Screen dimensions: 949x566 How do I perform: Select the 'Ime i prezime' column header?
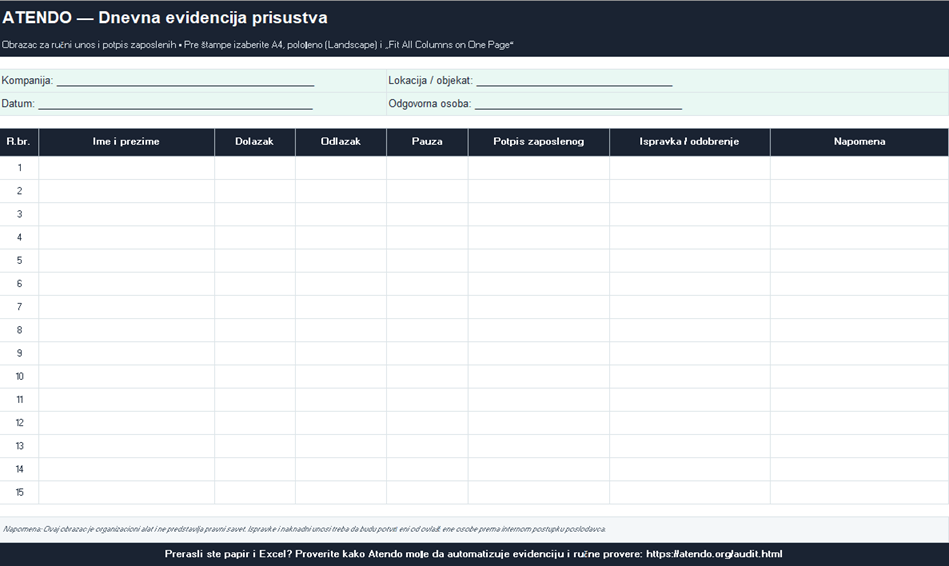click(126, 142)
